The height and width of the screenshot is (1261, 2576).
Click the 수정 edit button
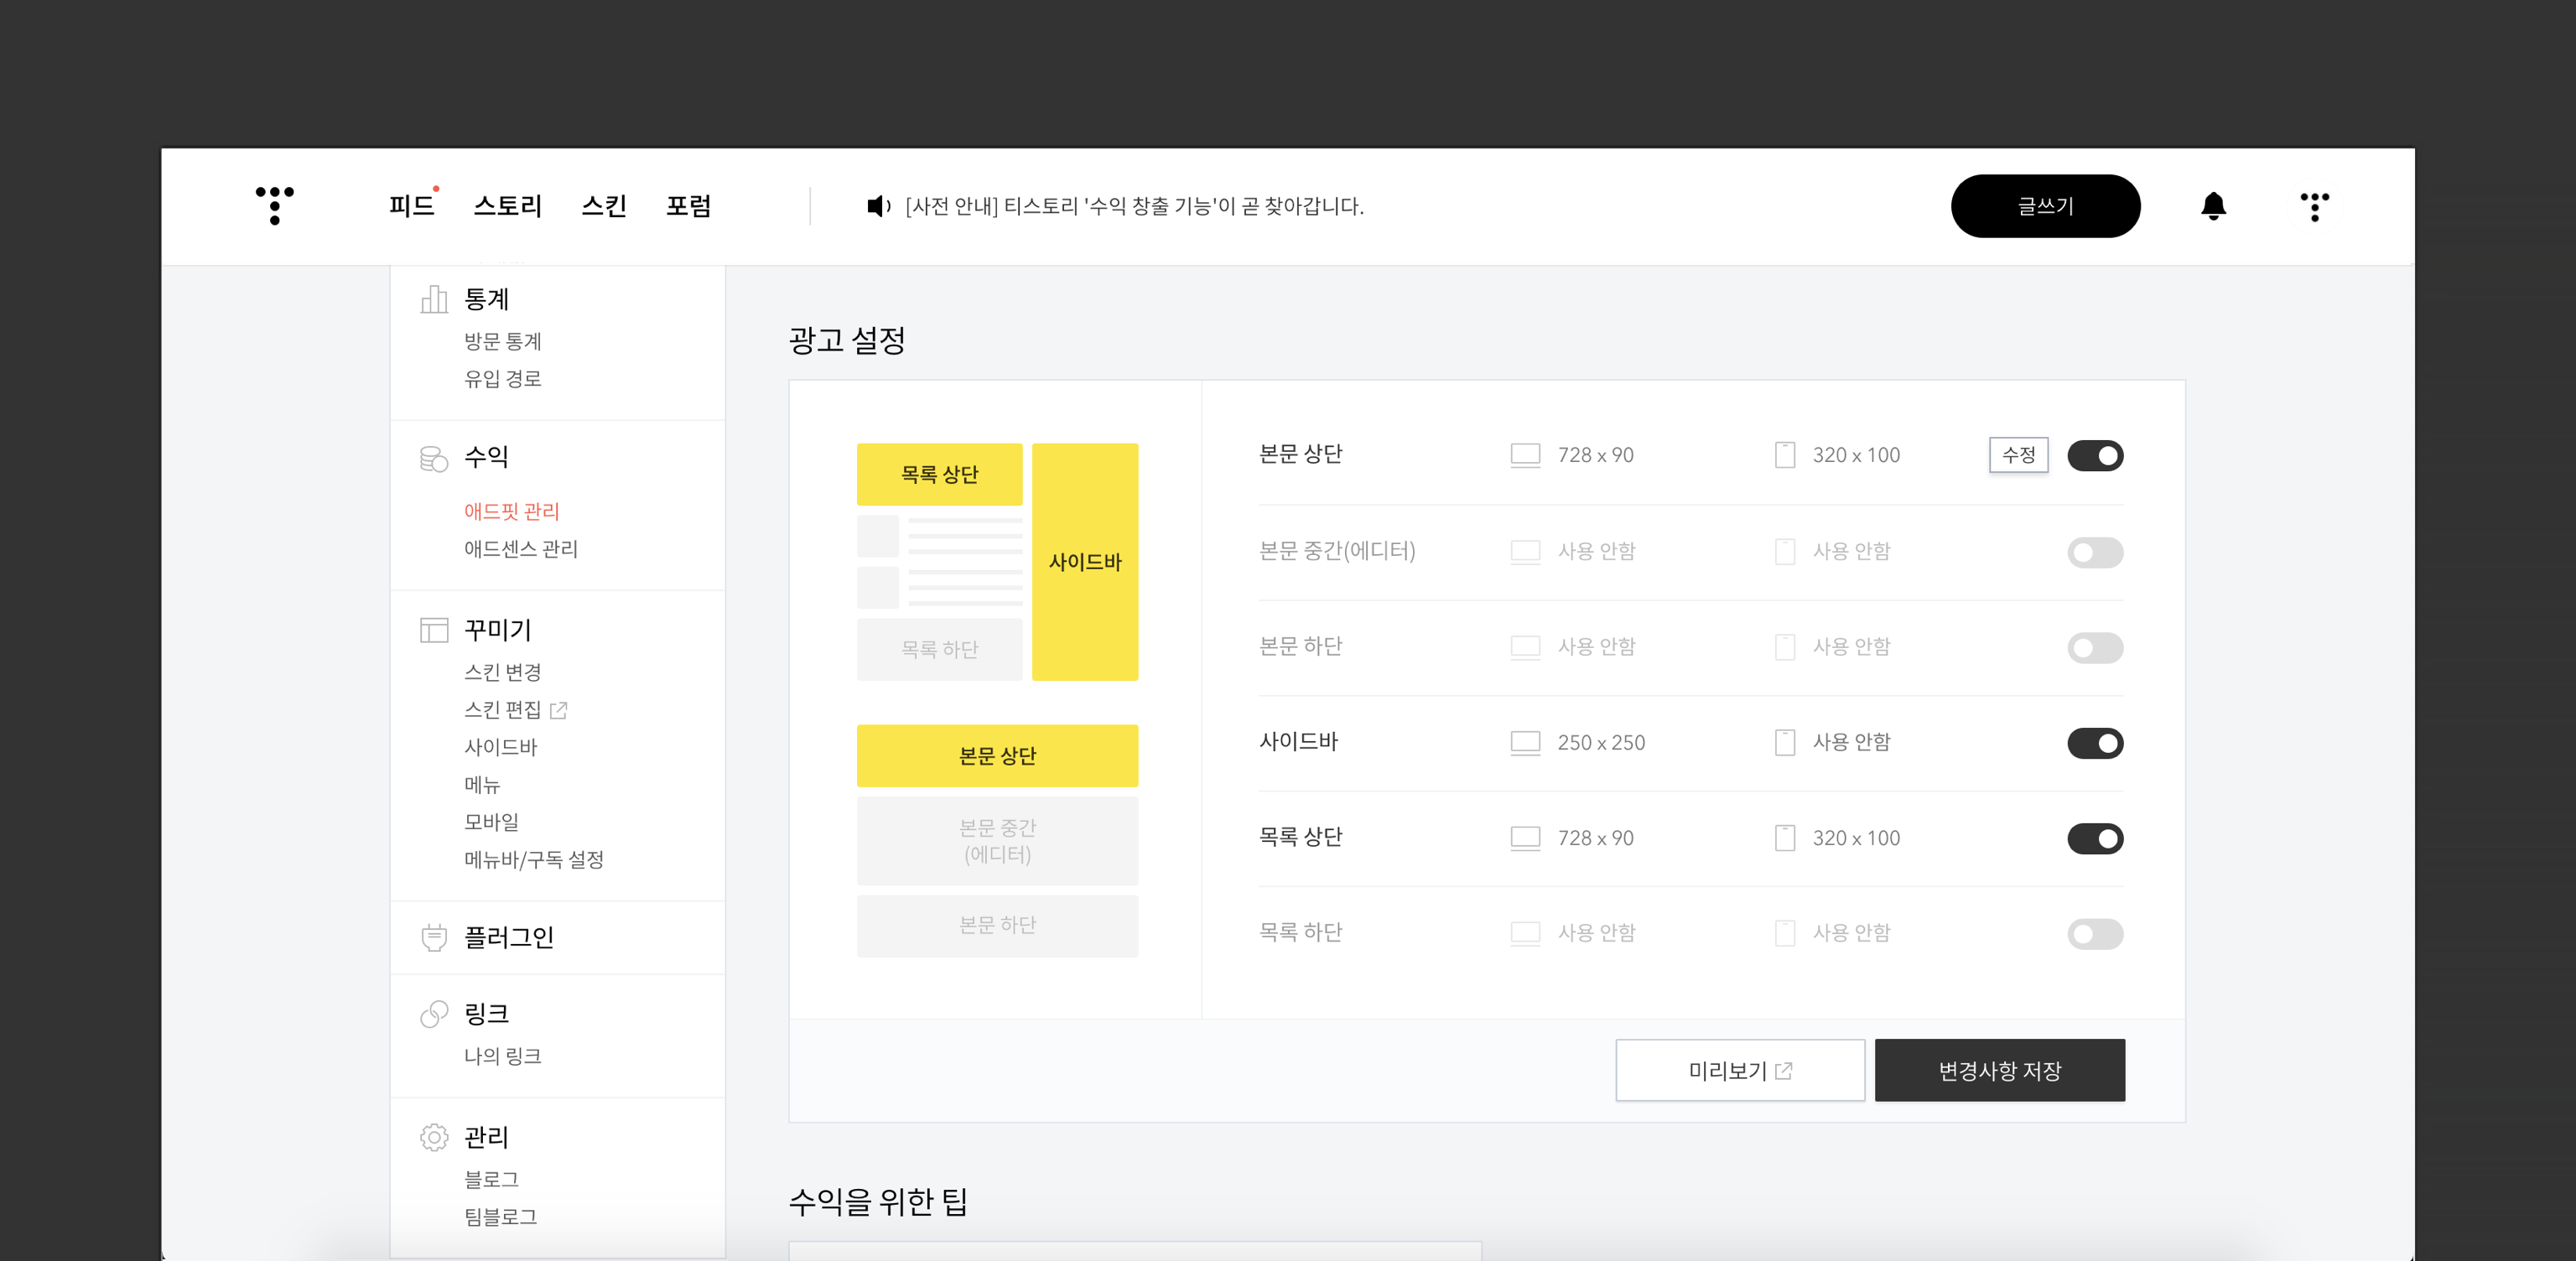pos(2018,455)
